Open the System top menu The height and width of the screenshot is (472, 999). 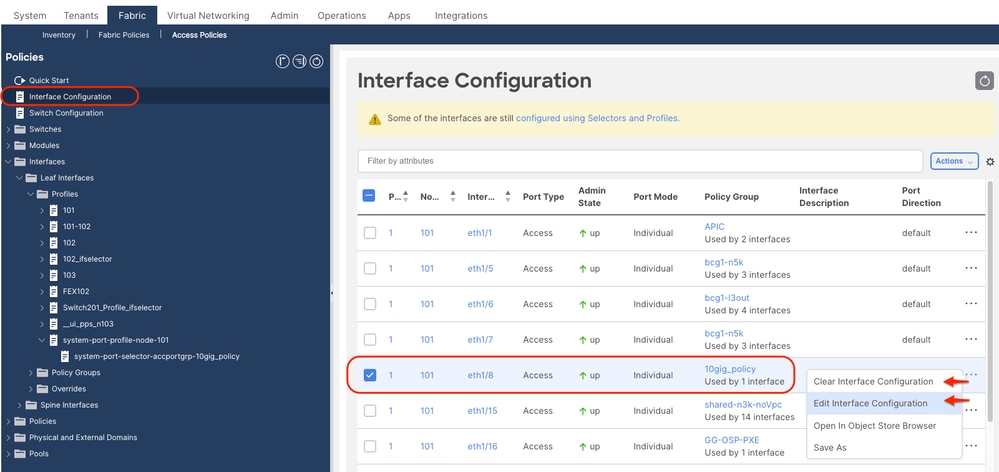[30, 15]
